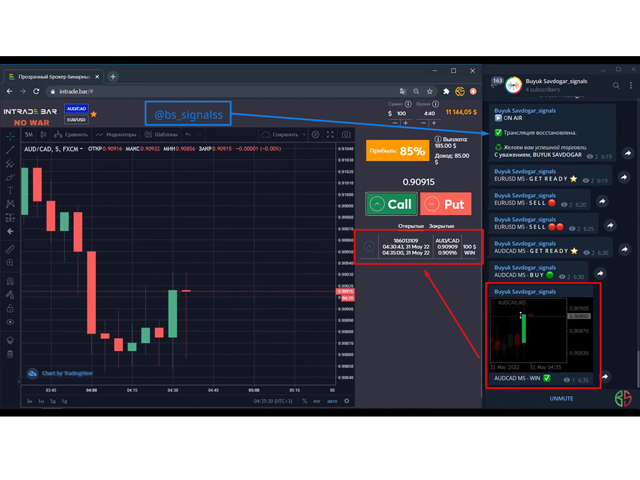The height and width of the screenshot is (480, 640).
Task: Select the forecast/measurement position tool
Action: pos(10,218)
